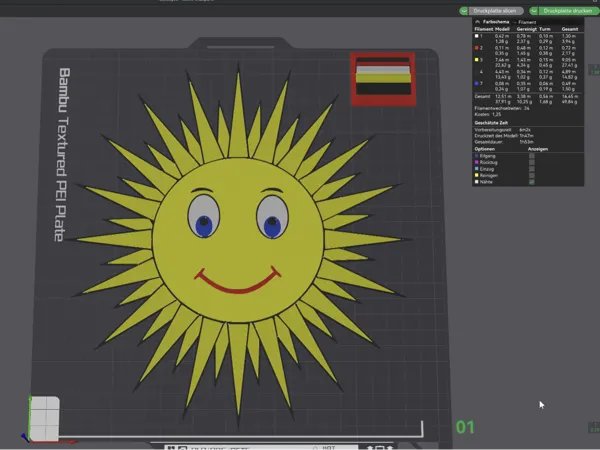The height and width of the screenshot is (450, 600).
Task: Click the Druckplatte slicen button
Action: click(x=496, y=11)
